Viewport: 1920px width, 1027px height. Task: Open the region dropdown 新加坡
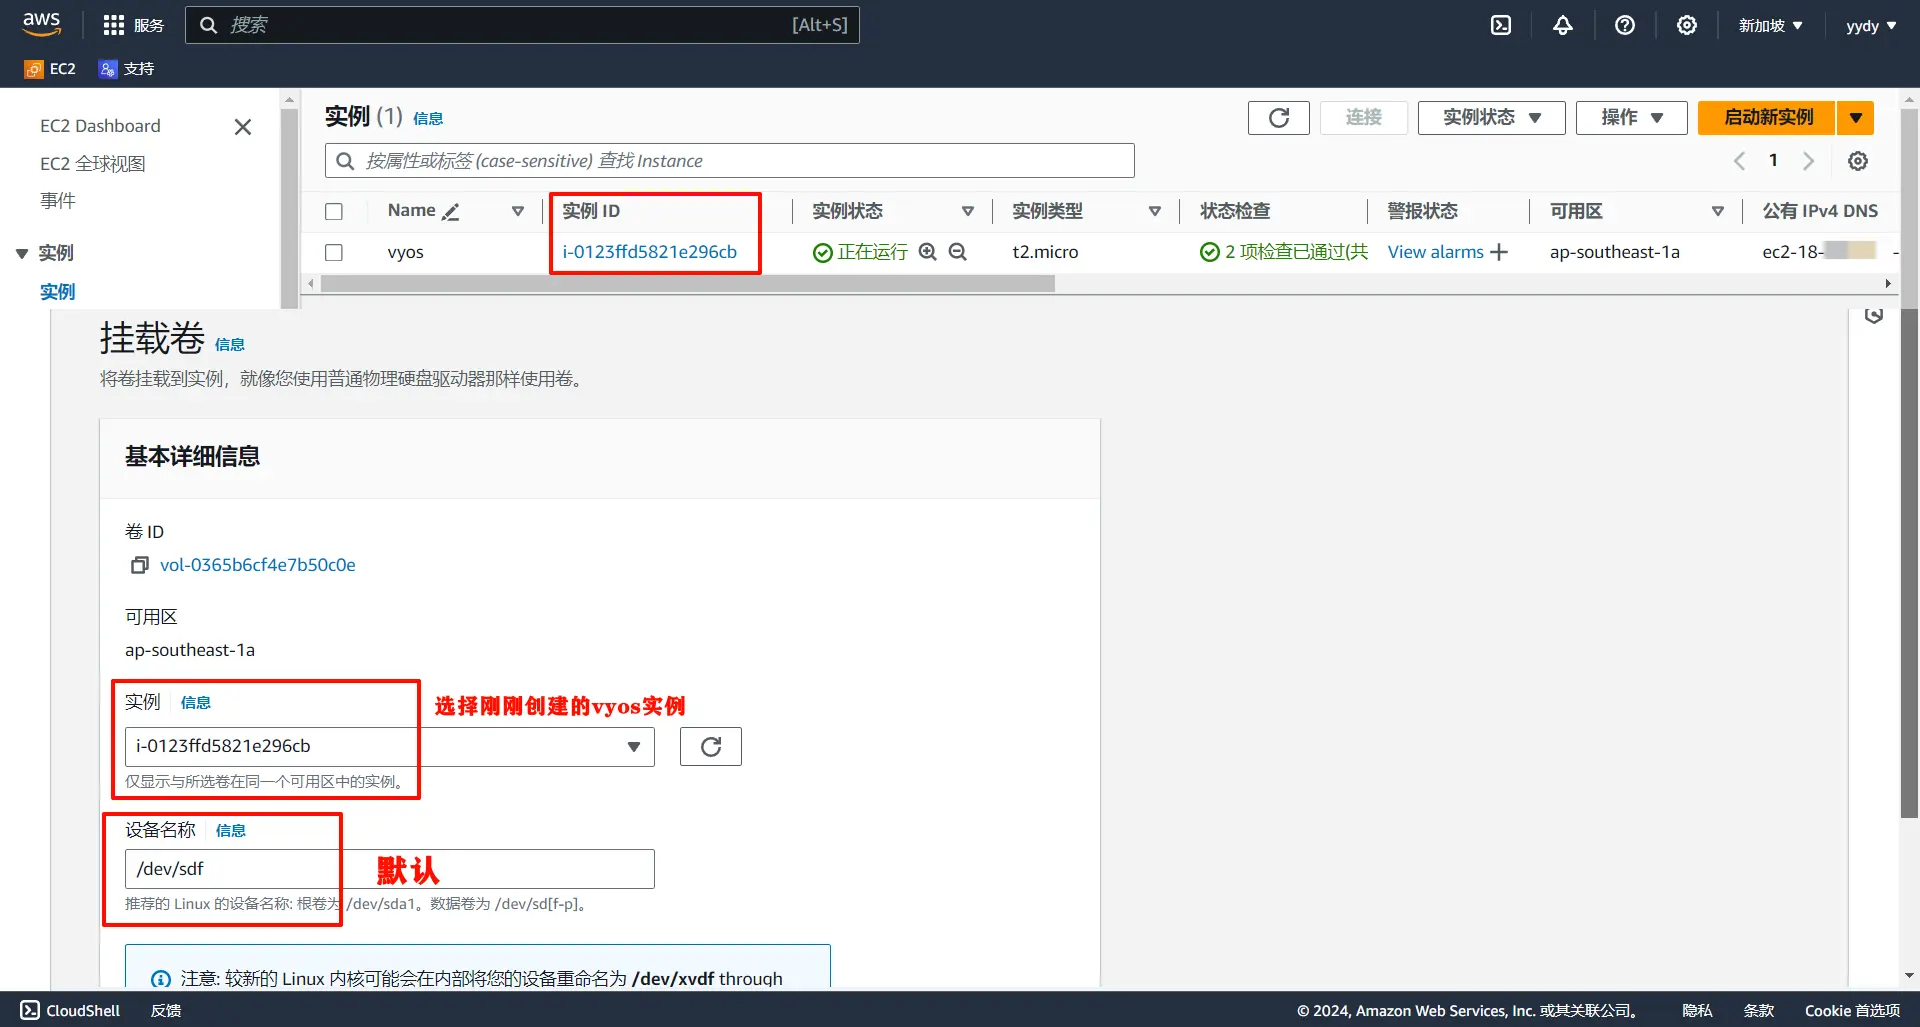pyautogui.click(x=1770, y=25)
